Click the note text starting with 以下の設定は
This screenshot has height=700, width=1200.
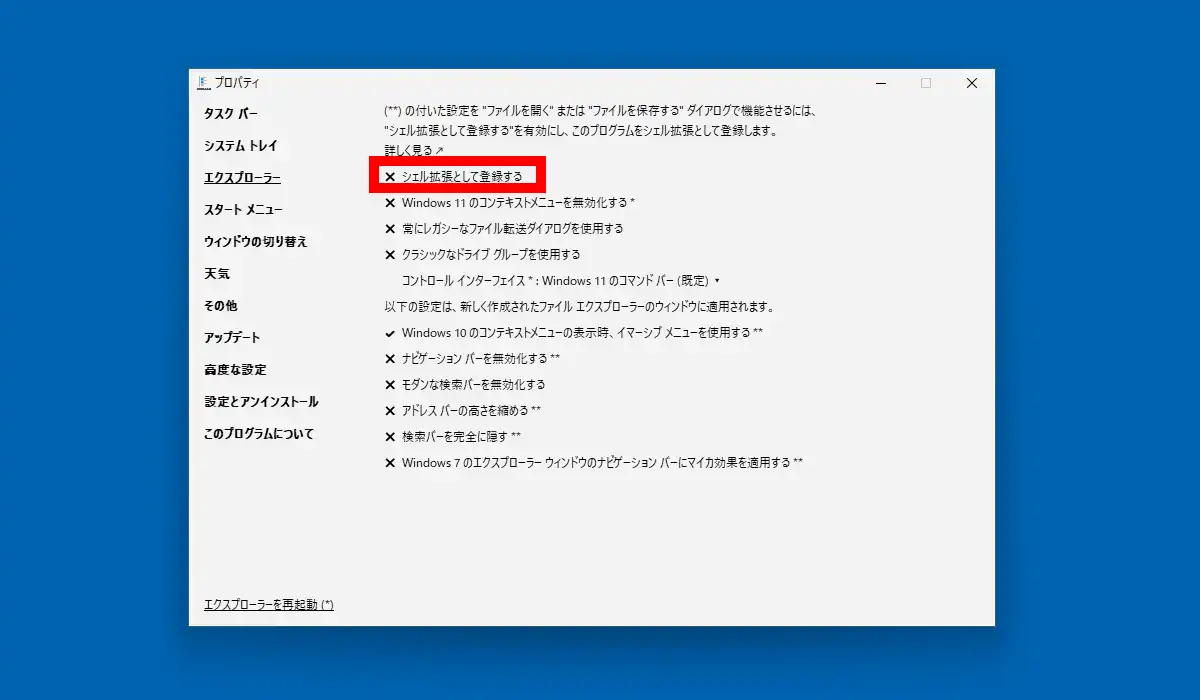[x=580, y=307]
